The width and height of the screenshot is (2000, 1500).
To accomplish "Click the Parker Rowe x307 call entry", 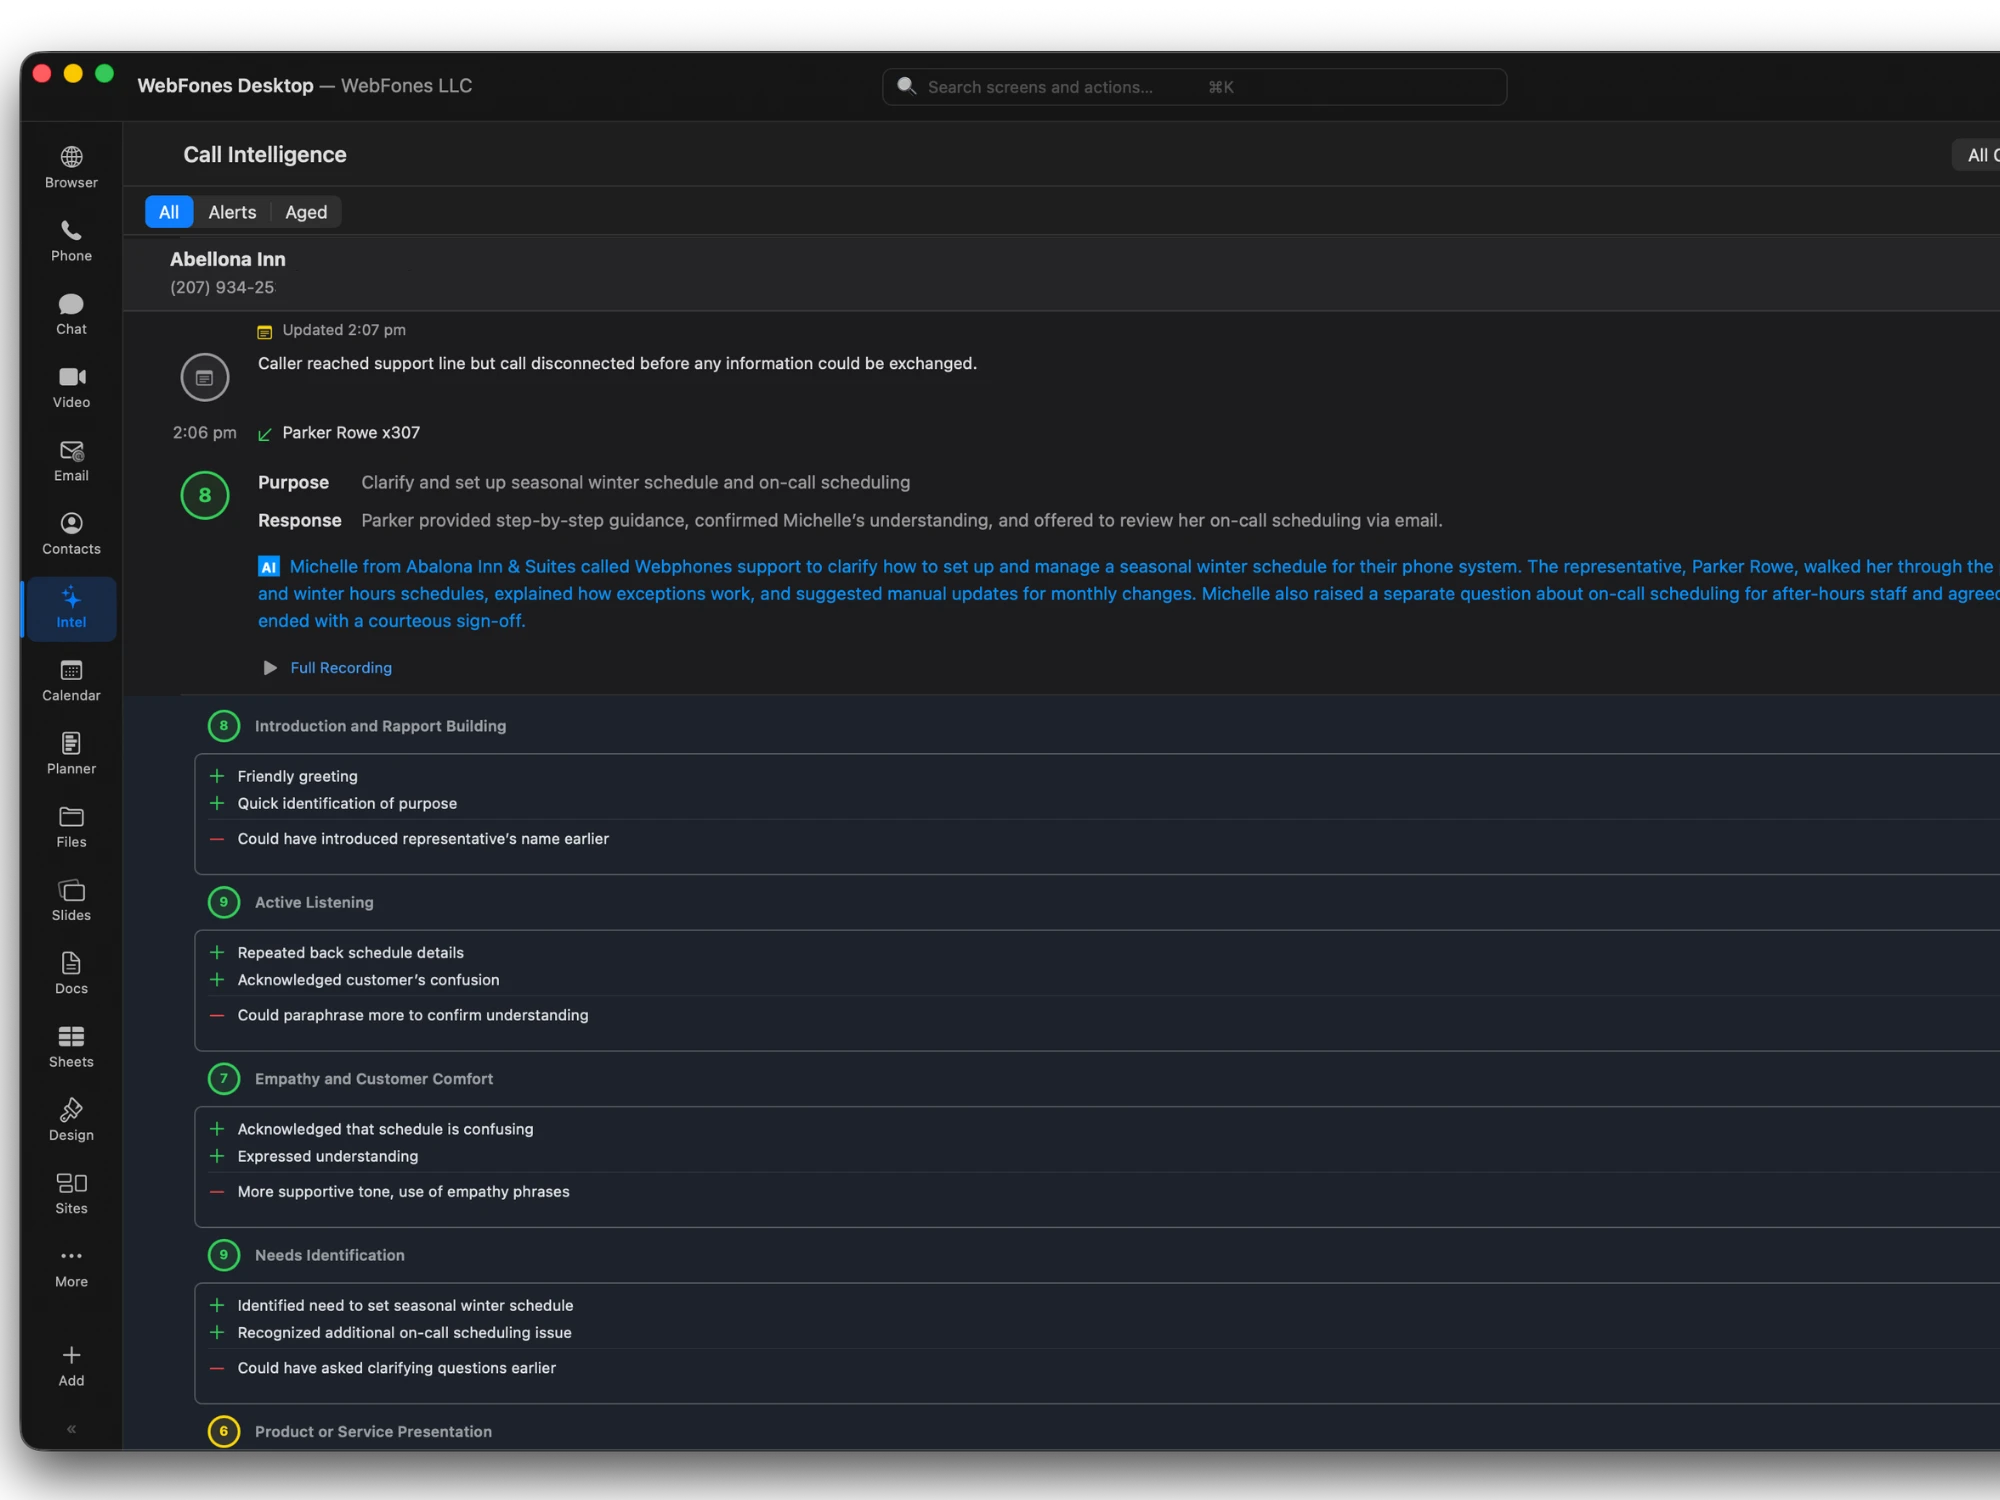I will coord(351,433).
